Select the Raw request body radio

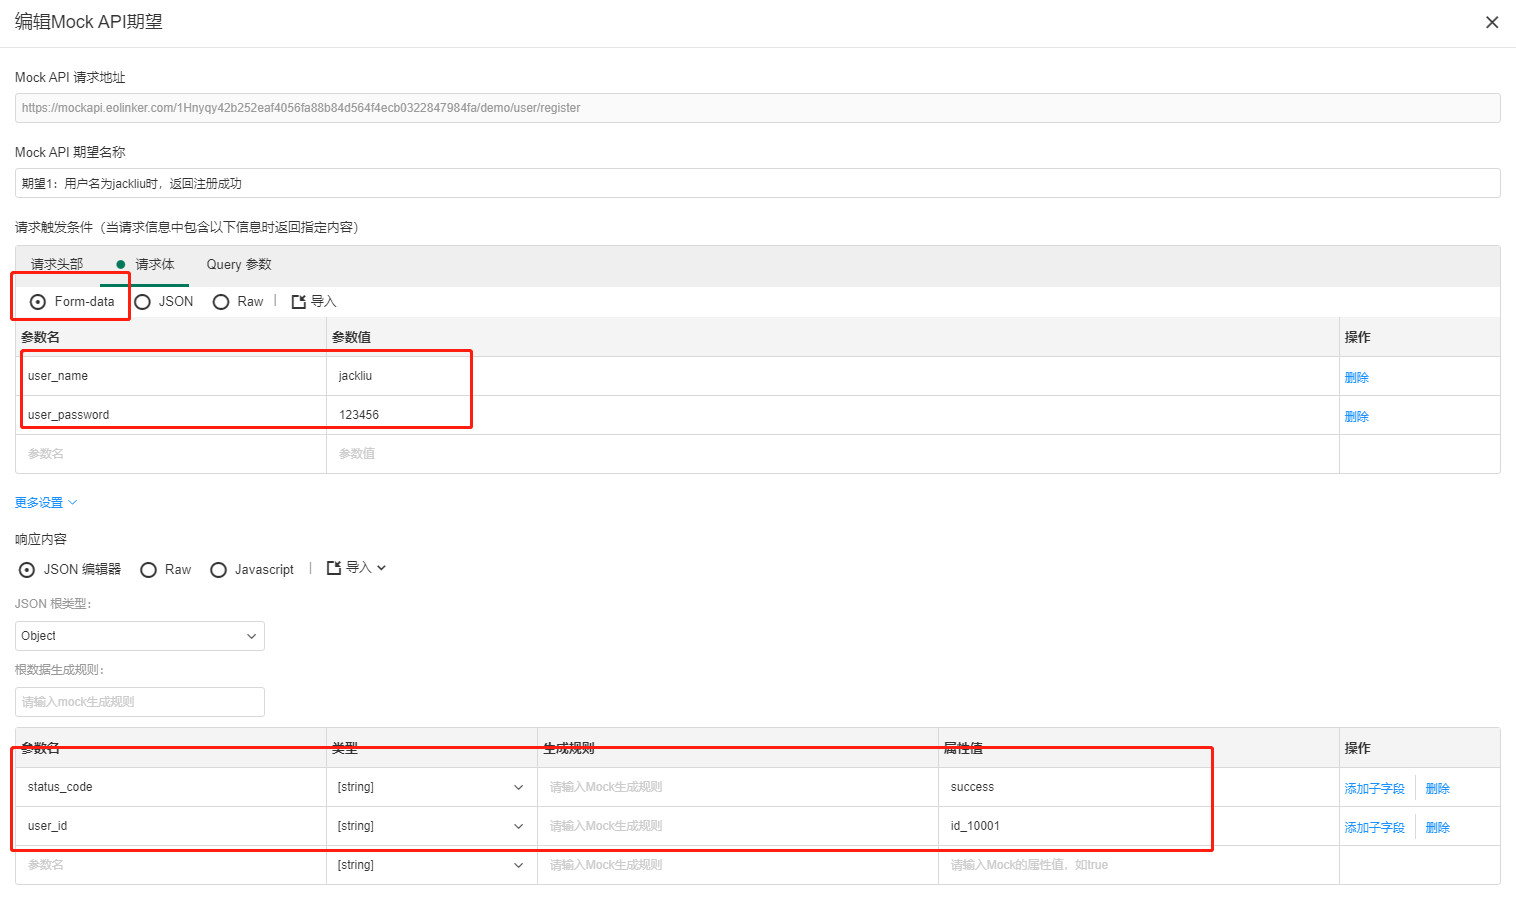click(x=221, y=301)
